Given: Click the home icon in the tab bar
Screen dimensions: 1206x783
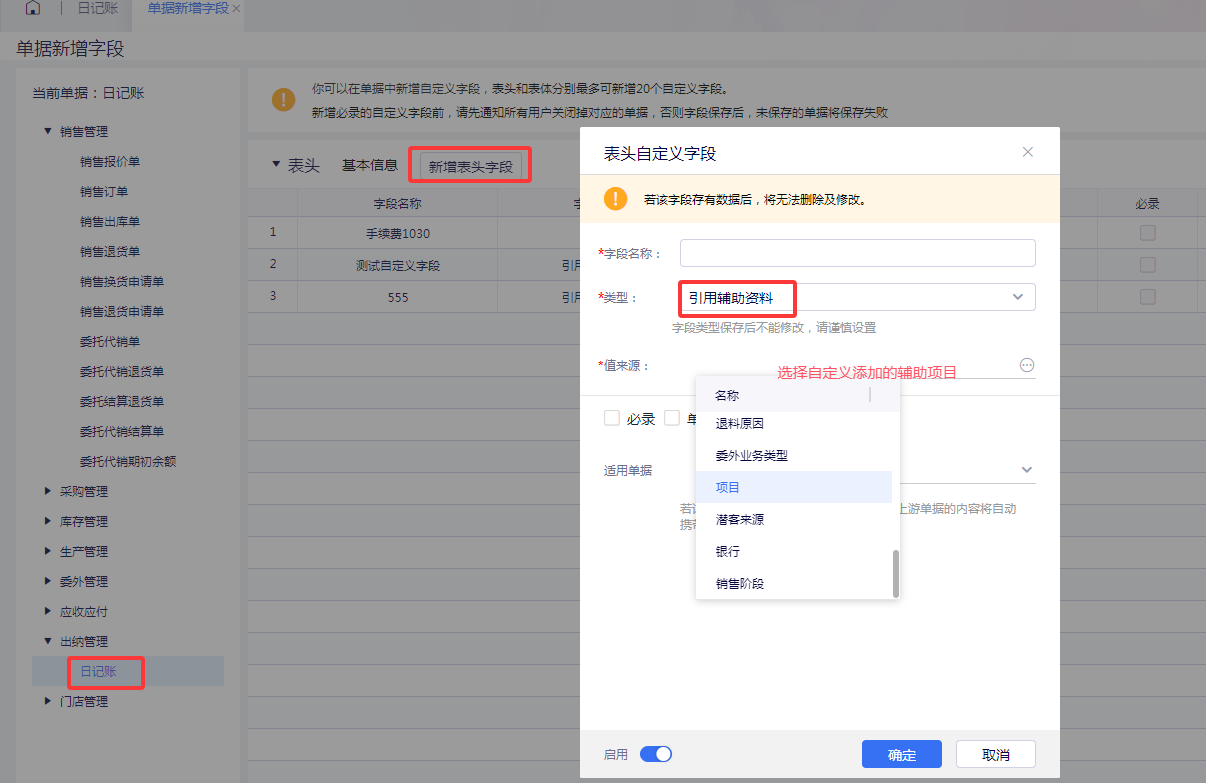Looking at the screenshot, I should pos(33,9).
